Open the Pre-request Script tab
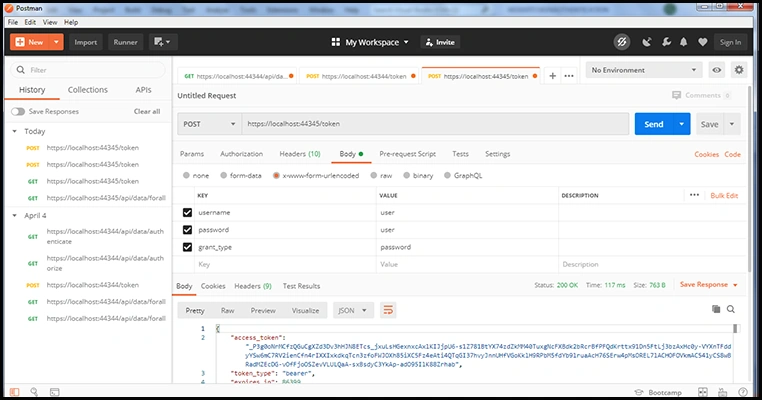The width and height of the screenshot is (762, 400). click(407, 154)
